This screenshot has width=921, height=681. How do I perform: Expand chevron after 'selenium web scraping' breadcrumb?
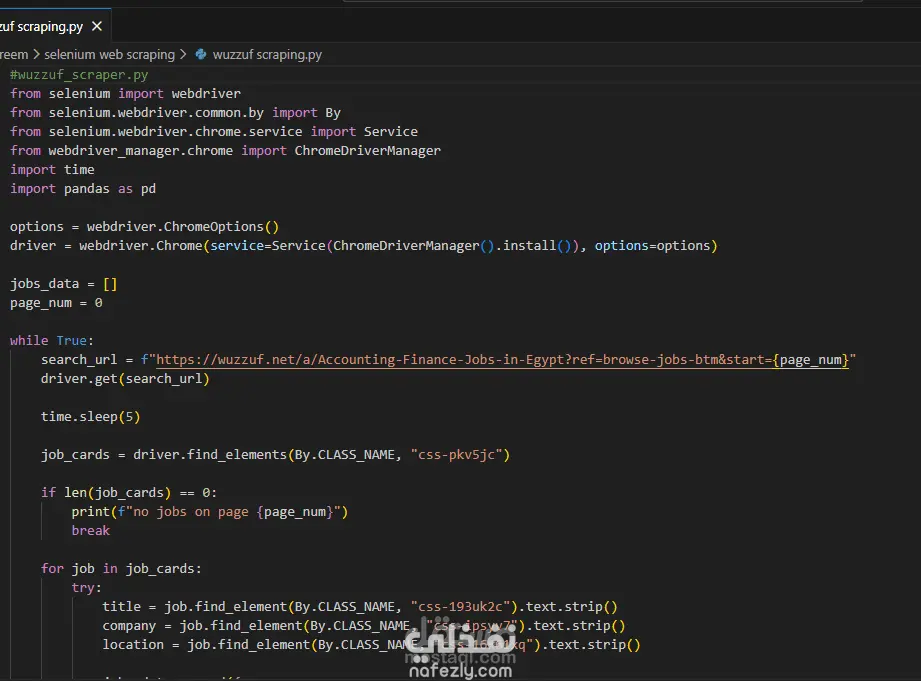183,55
